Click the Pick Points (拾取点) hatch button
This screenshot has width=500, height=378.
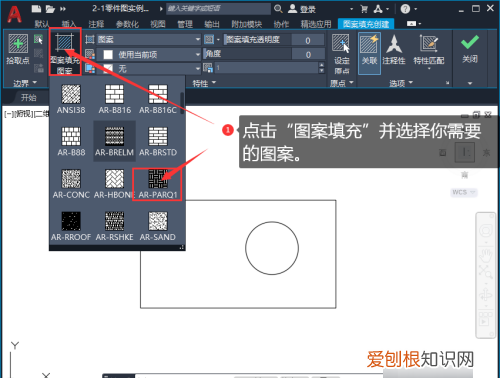tap(18, 49)
